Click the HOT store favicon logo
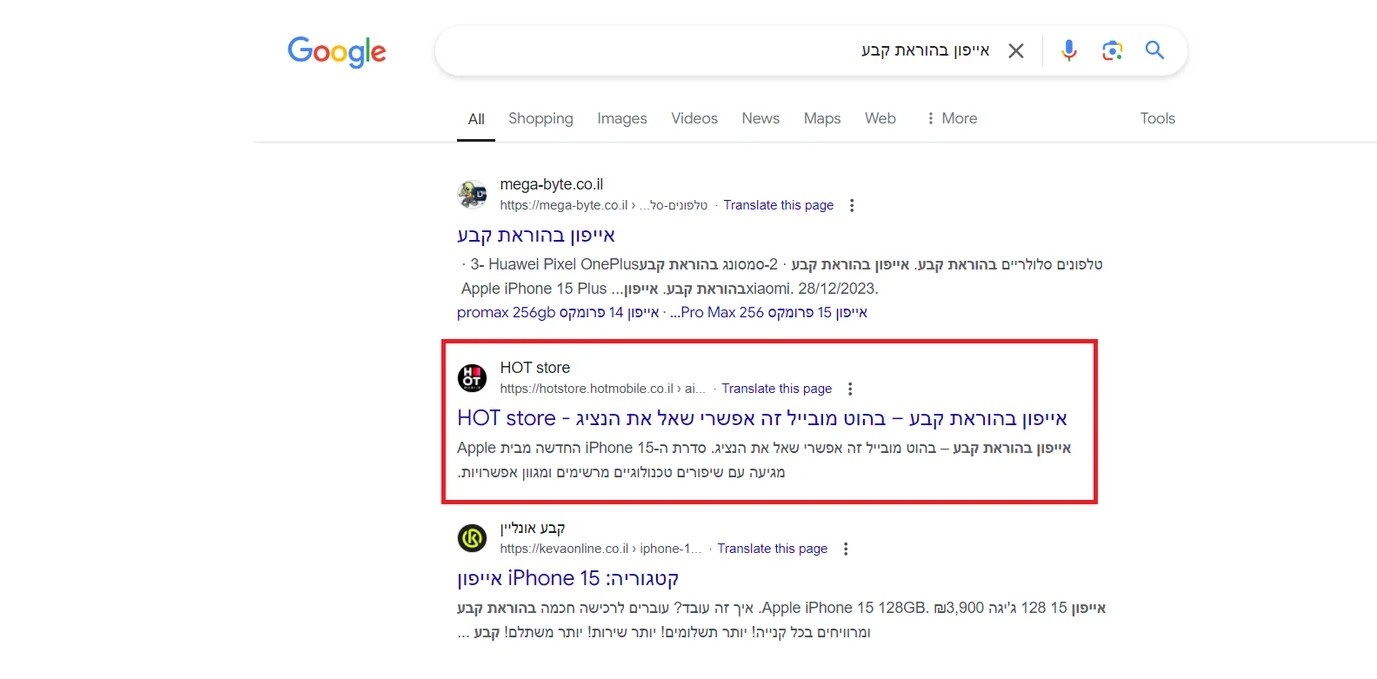Image resolution: width=1377 pixels, height=679 pixels. pos(472,378)
